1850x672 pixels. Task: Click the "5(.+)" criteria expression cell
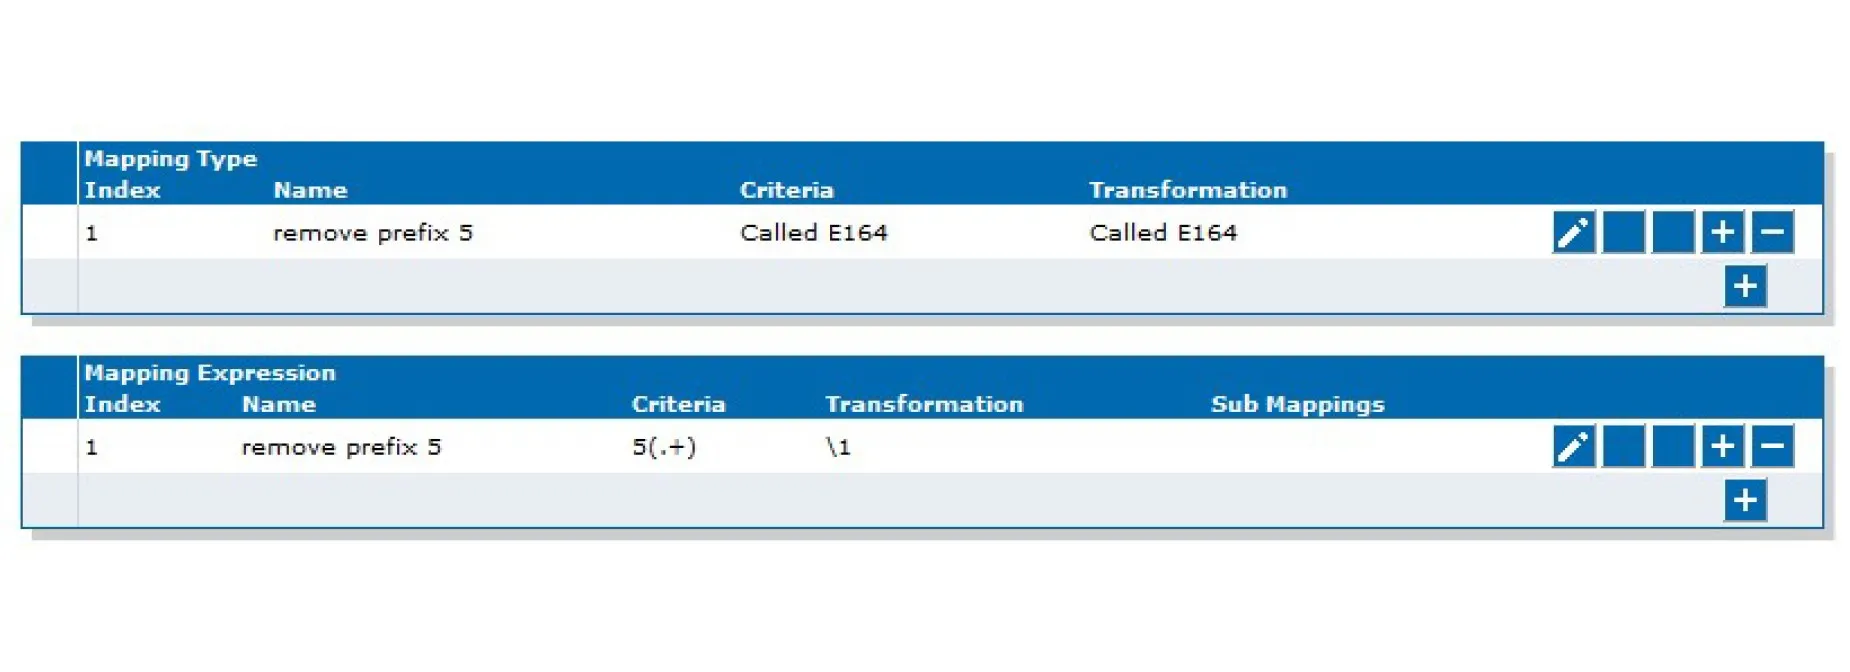point(663,447)
